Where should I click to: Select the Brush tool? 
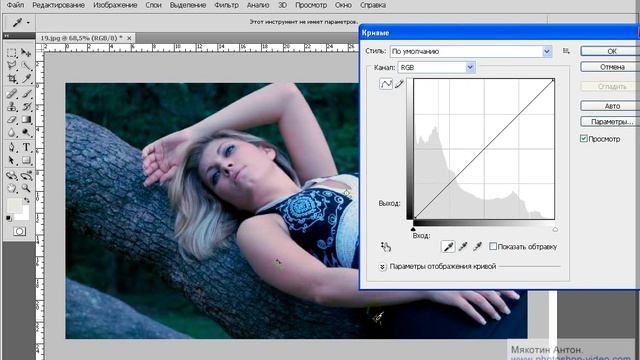click(26, 93)
